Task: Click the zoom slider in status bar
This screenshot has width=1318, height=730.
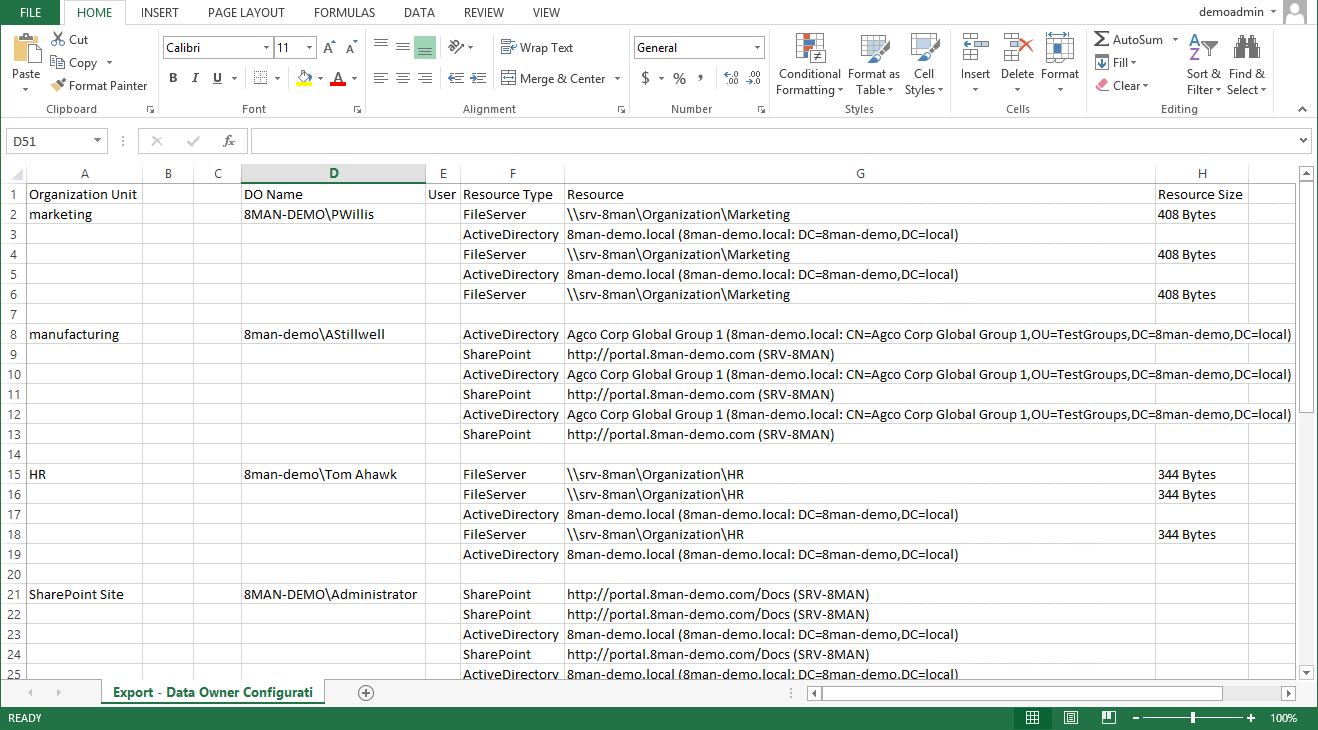Action: pos(1193,718)
